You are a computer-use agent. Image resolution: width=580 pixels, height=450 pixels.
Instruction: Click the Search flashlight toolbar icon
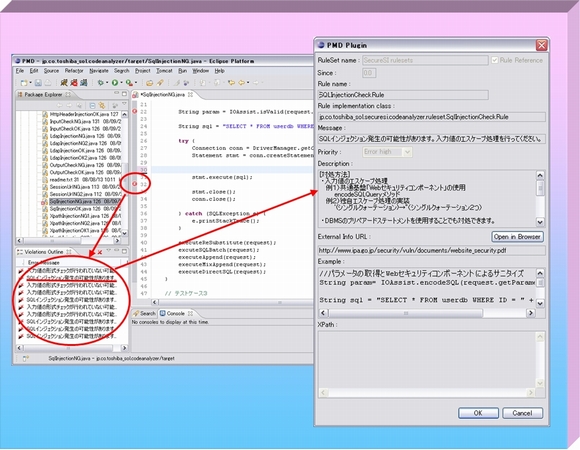160,83
